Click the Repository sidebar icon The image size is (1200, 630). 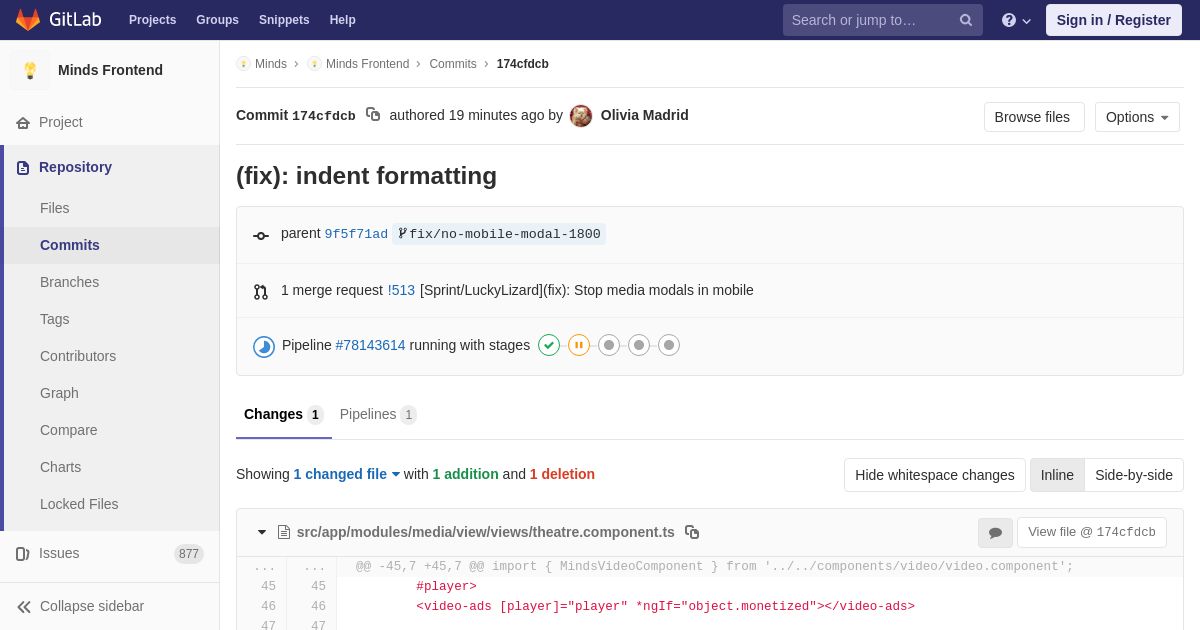(x=23, y=168)
